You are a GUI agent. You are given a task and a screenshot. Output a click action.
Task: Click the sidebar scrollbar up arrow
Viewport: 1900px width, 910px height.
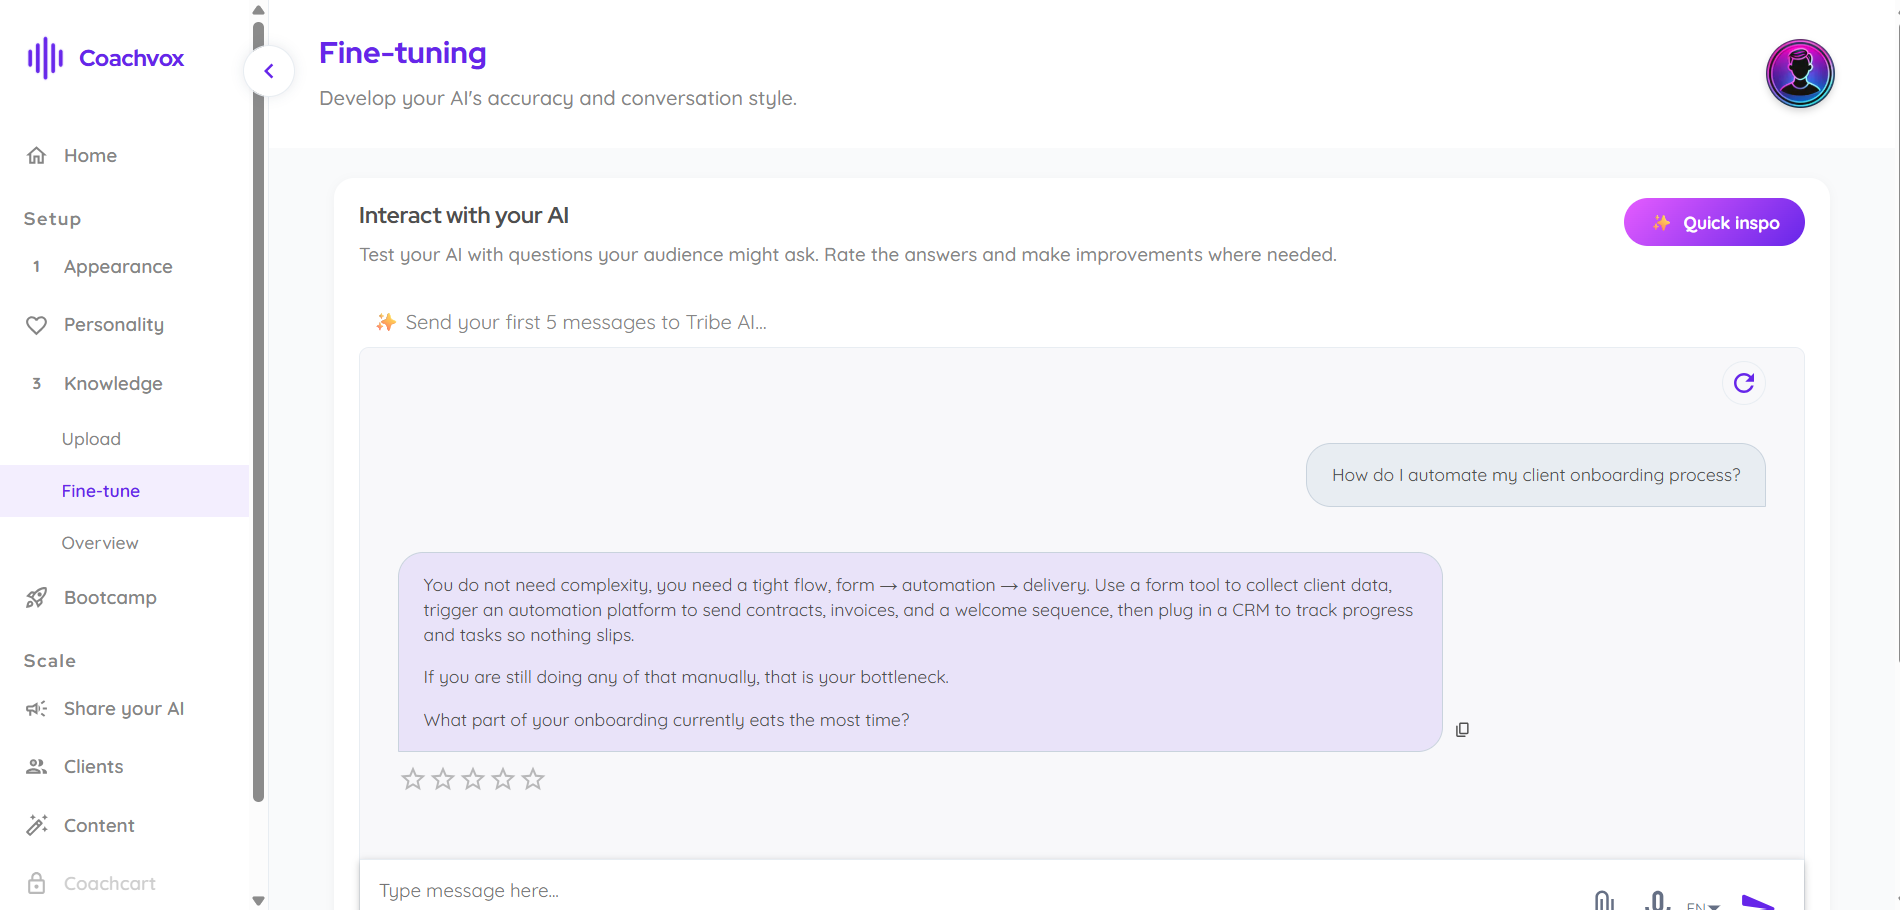tap(259, 10)
